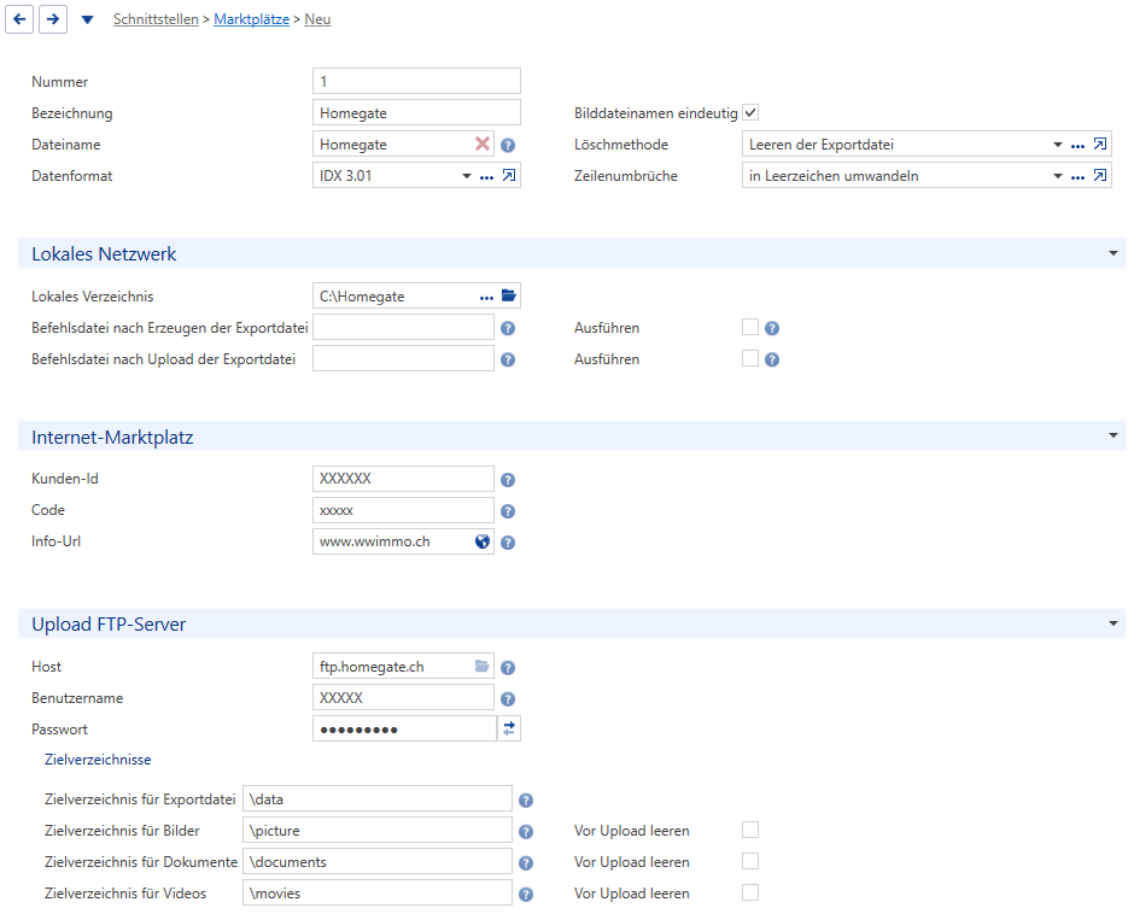Collapse the Lokales Netzwerk section
The width and height of the screenshot is (1140, 914).
(1113, 253)
